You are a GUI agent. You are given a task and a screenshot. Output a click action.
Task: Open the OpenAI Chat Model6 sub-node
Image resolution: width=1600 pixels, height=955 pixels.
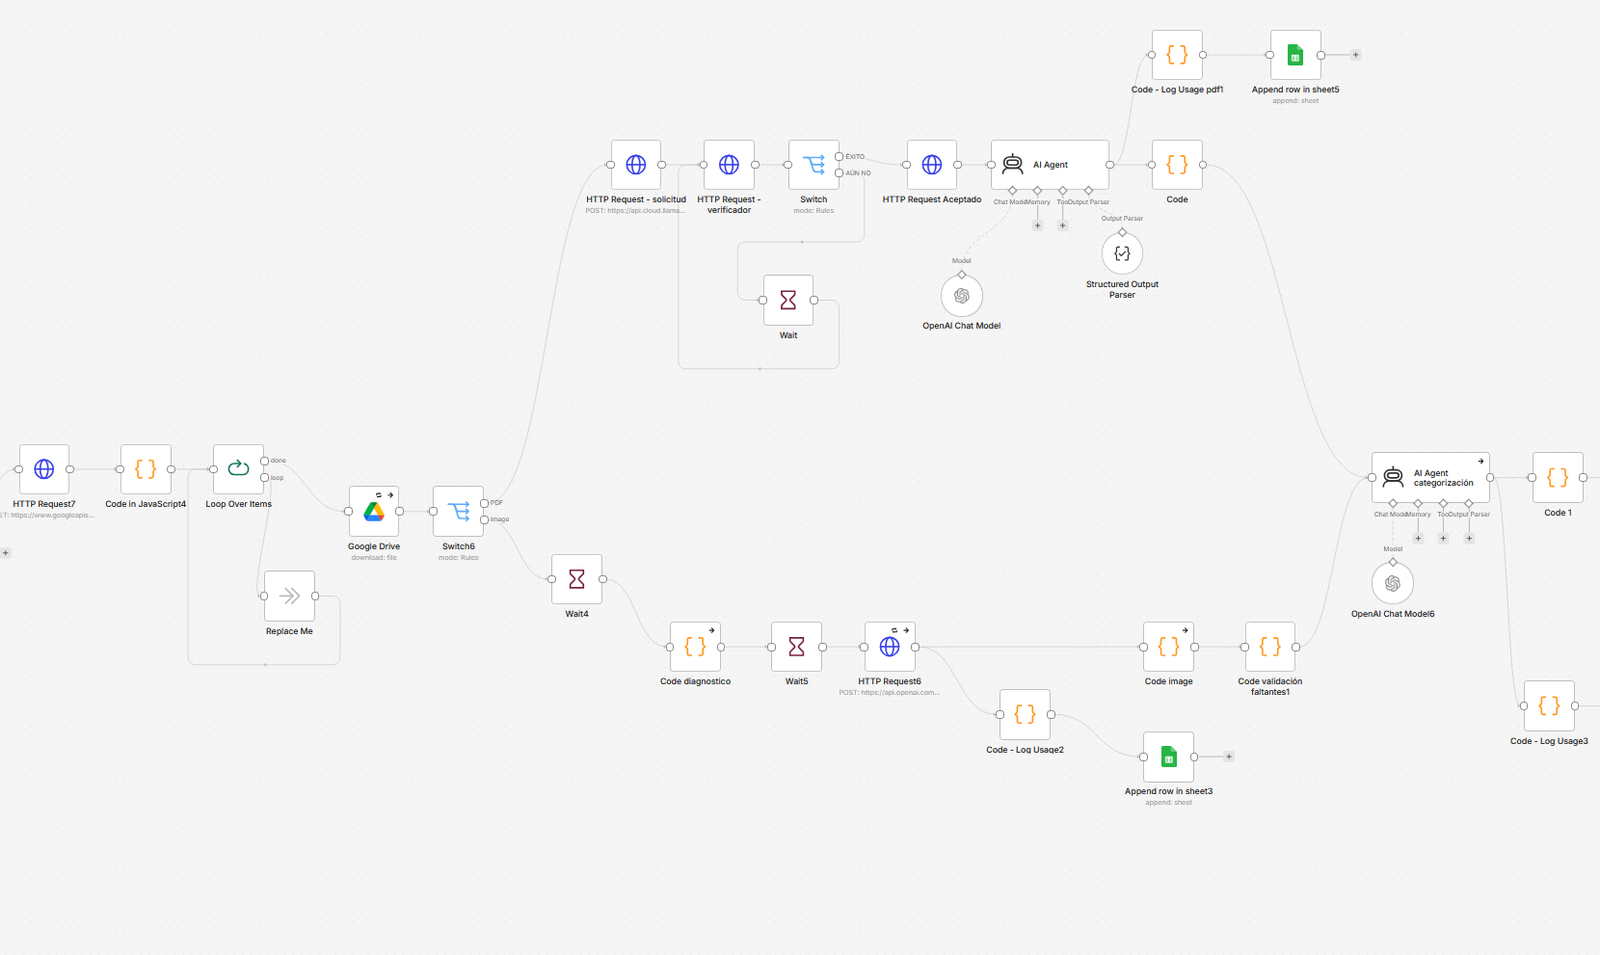tap(1393, 584)
